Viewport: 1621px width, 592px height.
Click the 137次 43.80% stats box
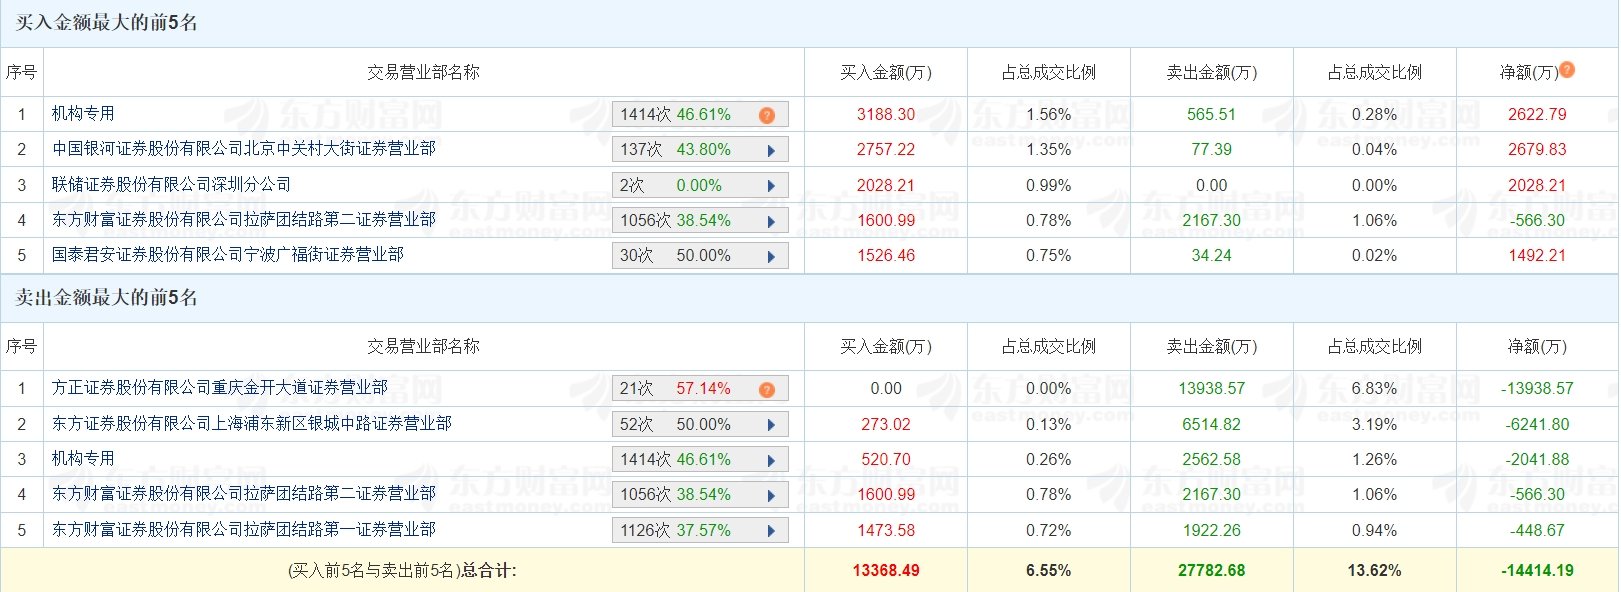click(x=700, y=150)
